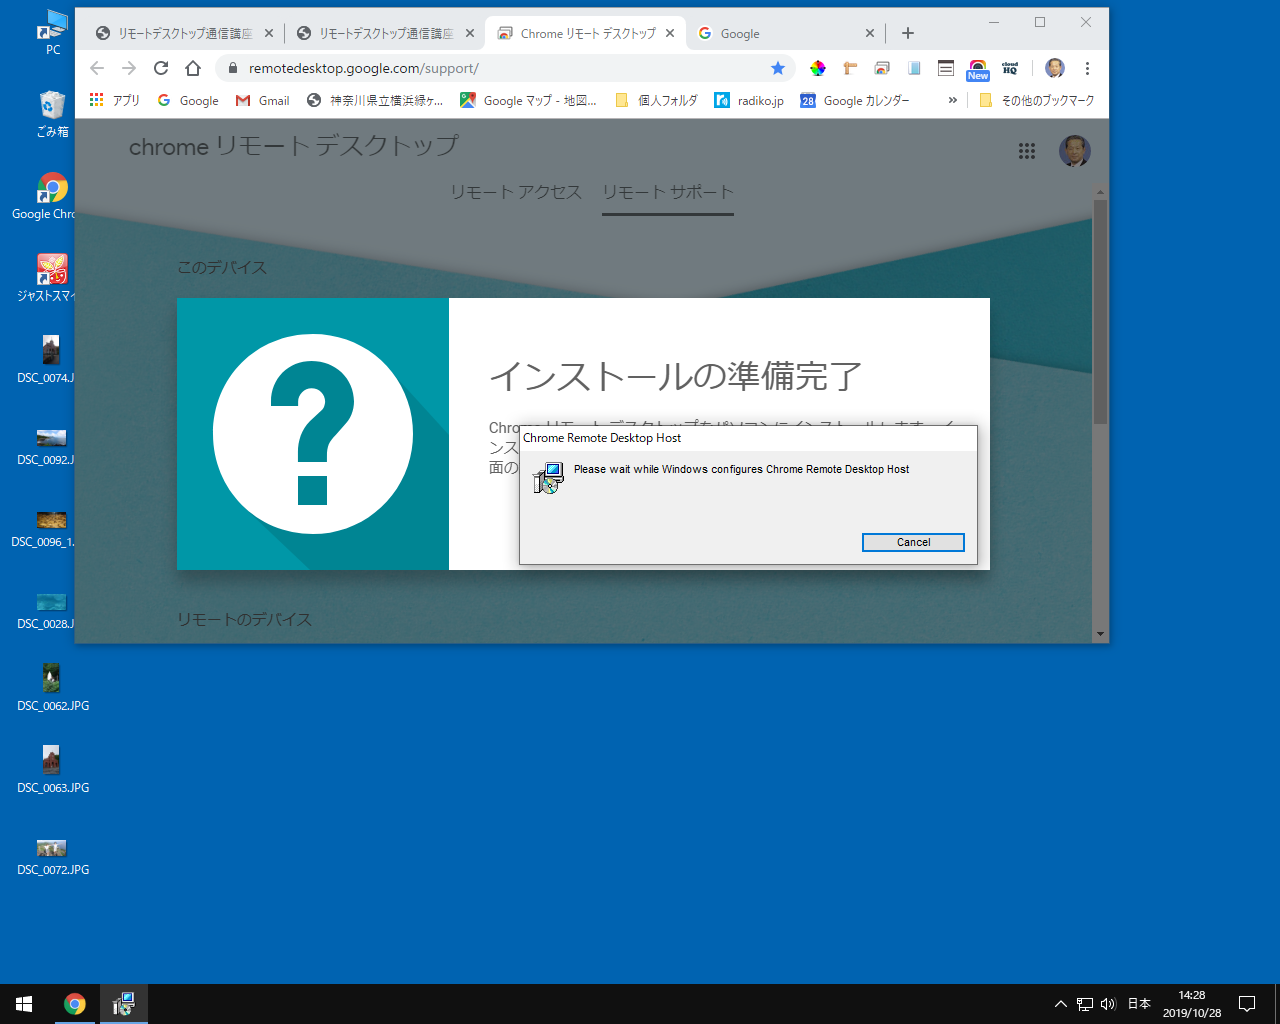Go forward in Chrome browser
1280x1024 pixels.
[129, 68]
